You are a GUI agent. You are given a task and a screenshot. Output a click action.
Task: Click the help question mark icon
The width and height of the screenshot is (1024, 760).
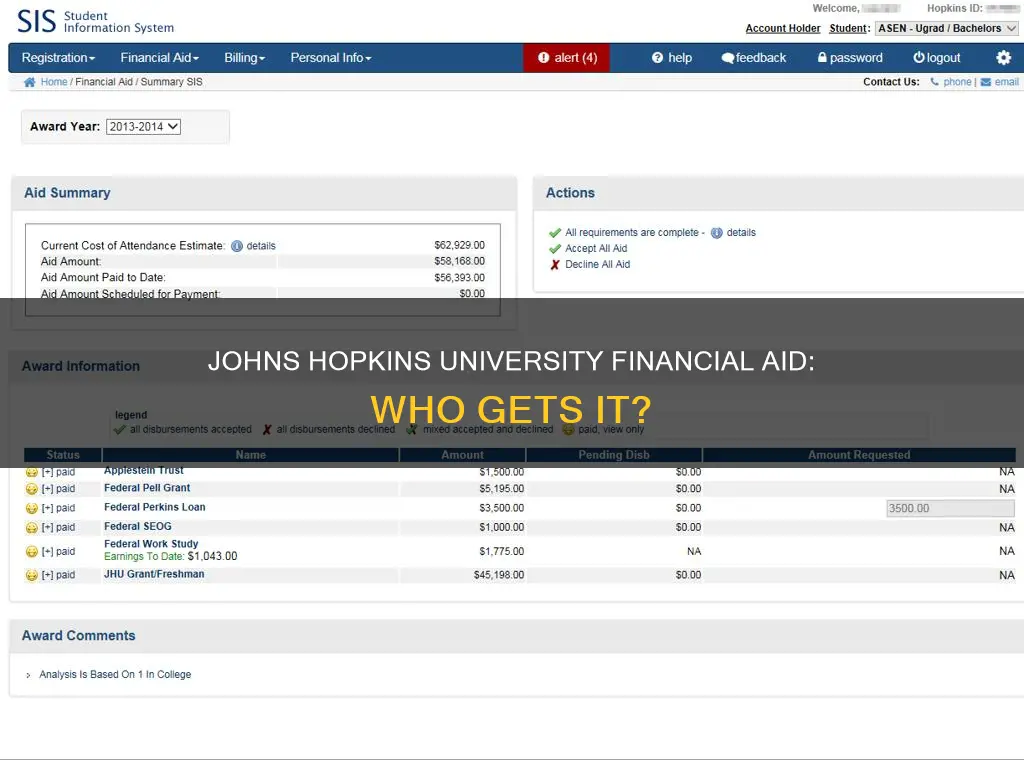(x=657, y=57)
